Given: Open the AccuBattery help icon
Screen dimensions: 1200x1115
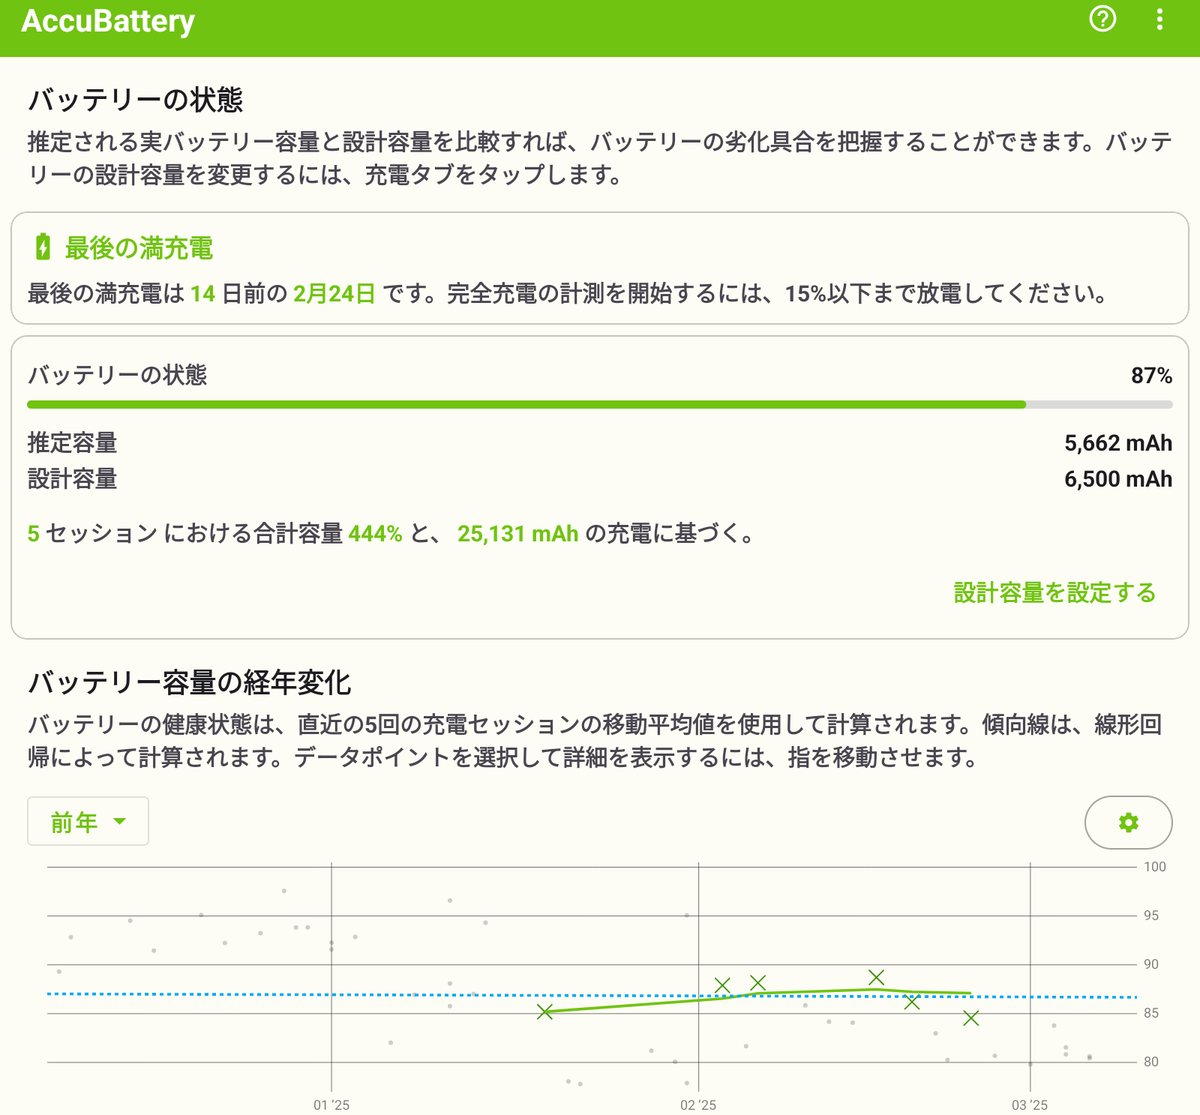Looking at the screenshot, I should tap(1102, 20).
